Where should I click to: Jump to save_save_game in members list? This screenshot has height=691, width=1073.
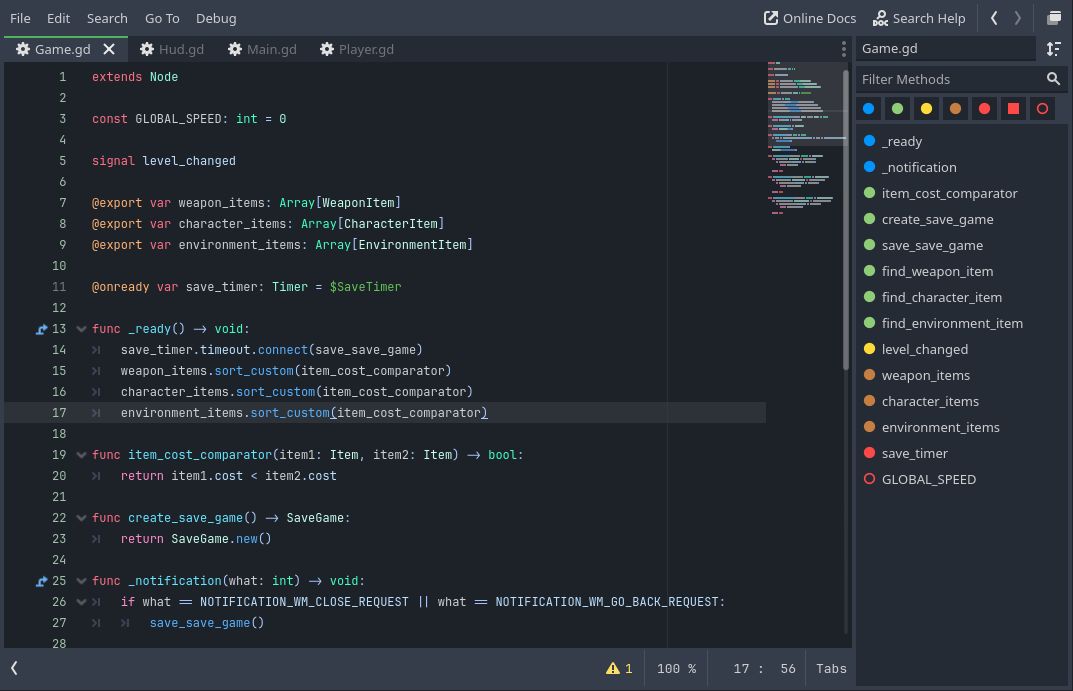[932, 245]
